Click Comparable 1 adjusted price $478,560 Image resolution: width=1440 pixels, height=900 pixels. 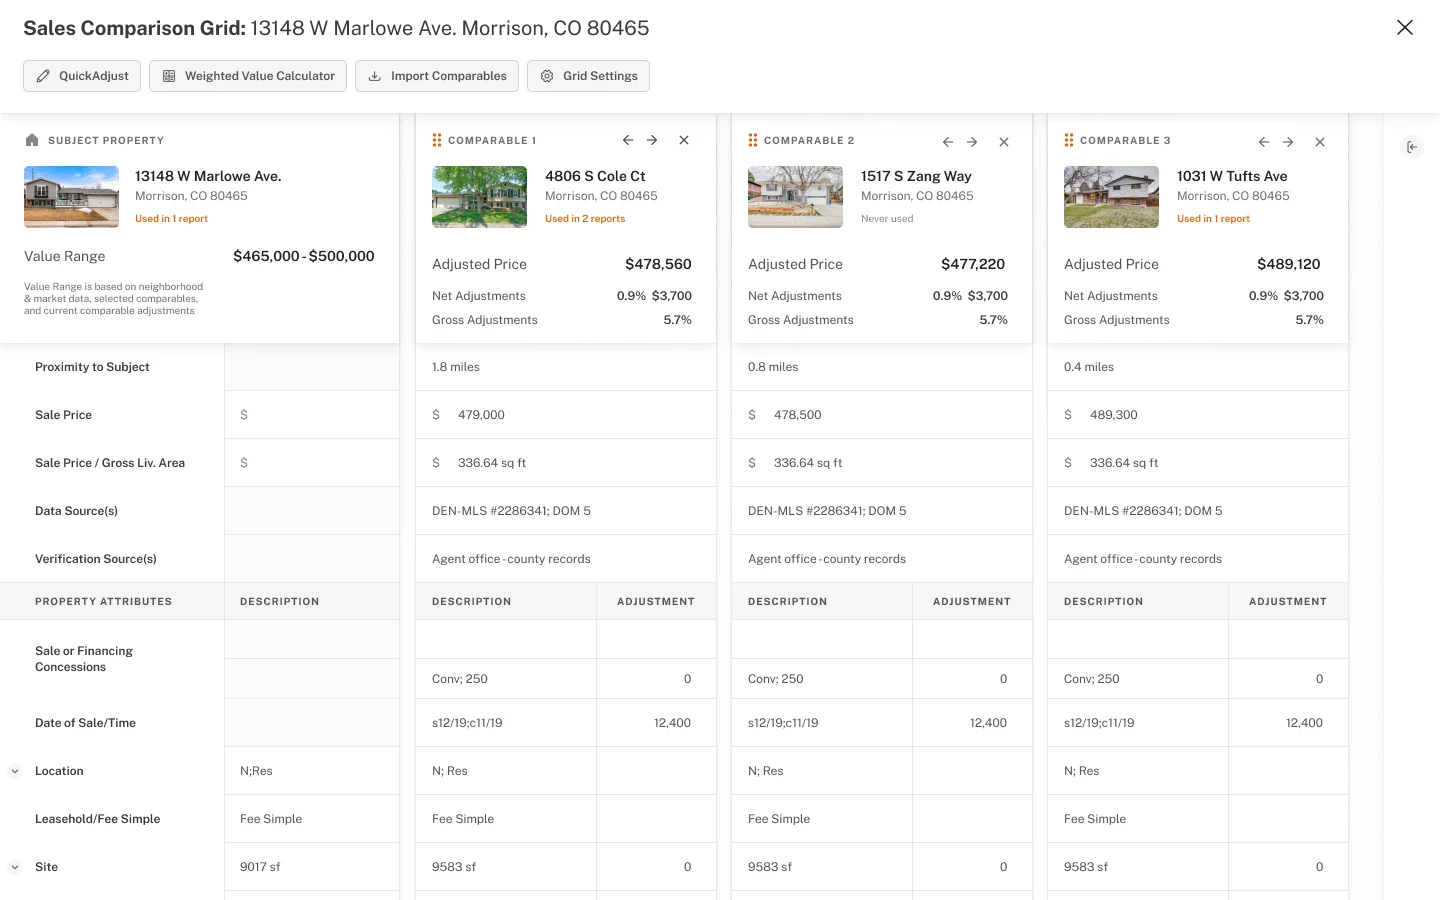click(658, 264)
